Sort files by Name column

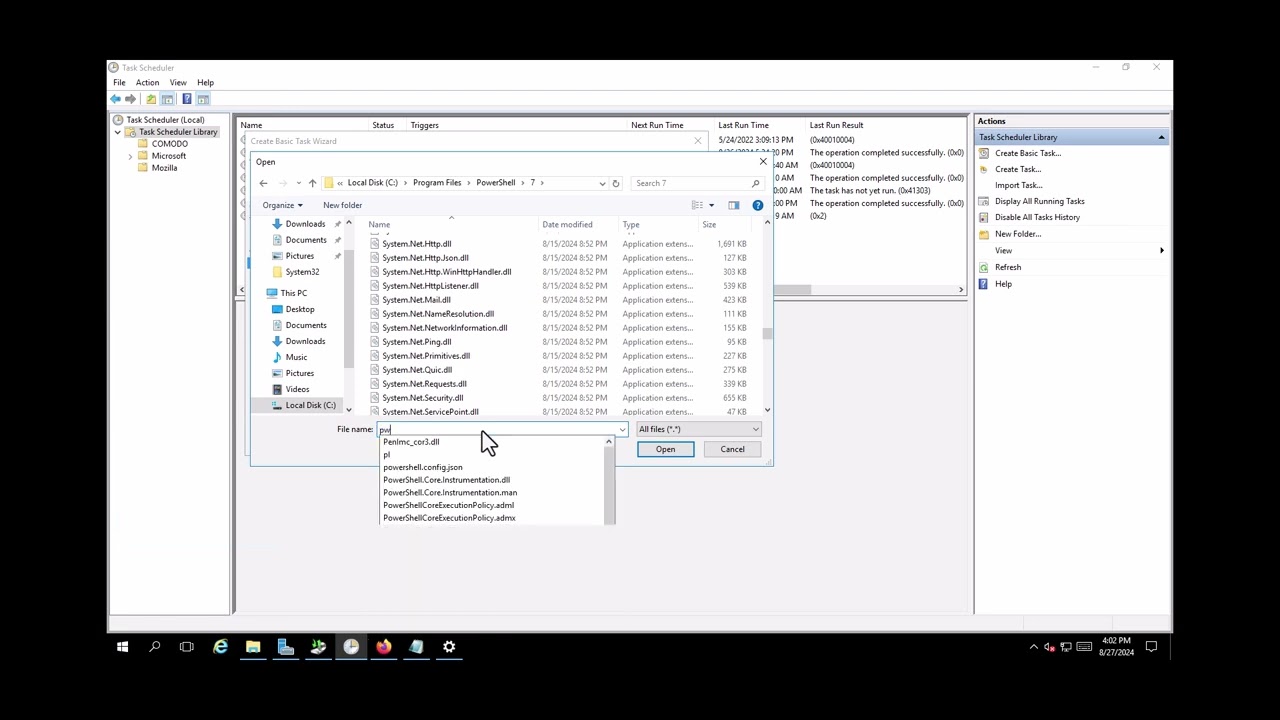[450, 224]
